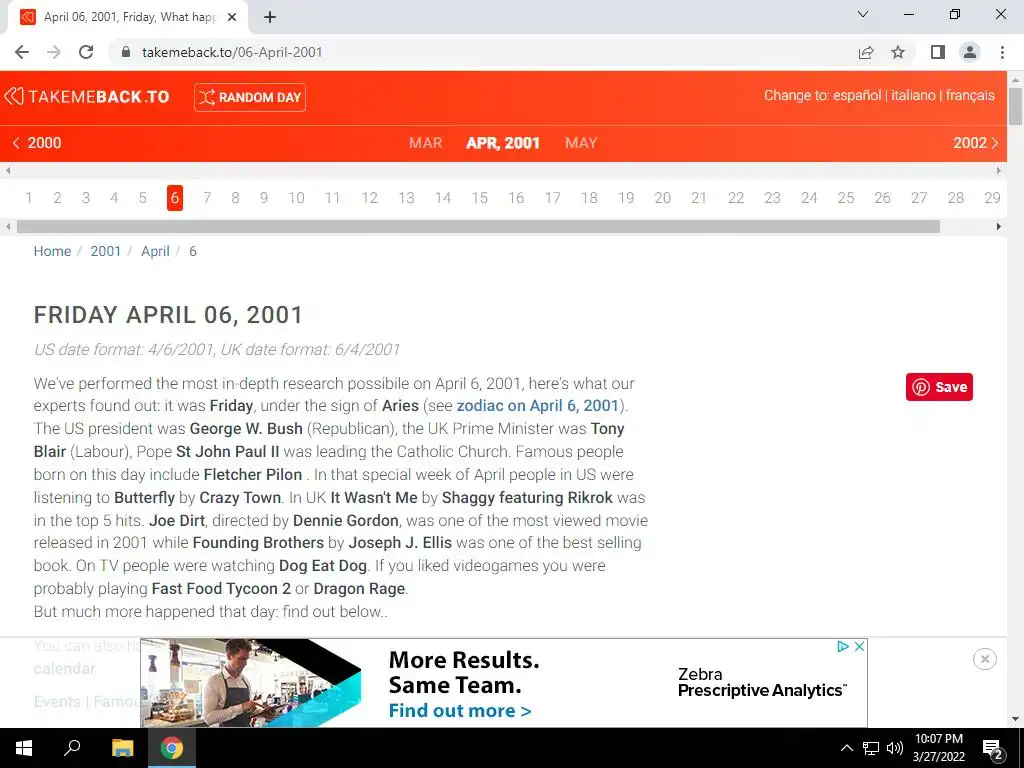The width and height of the screenshot is (1024, 768).
Task: Open tab search chevron in title bar
Action: [863, 14]
